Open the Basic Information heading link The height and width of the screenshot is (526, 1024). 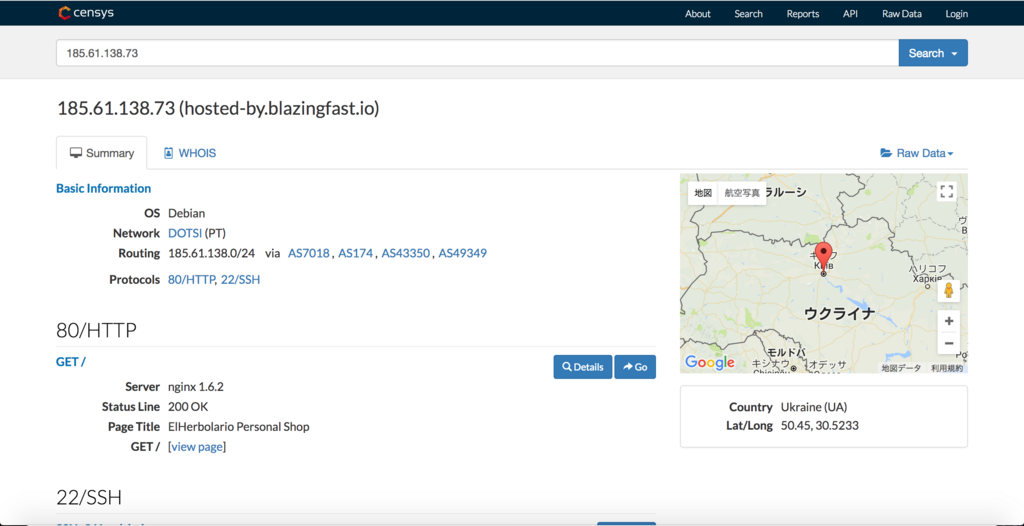click(103, 188)
